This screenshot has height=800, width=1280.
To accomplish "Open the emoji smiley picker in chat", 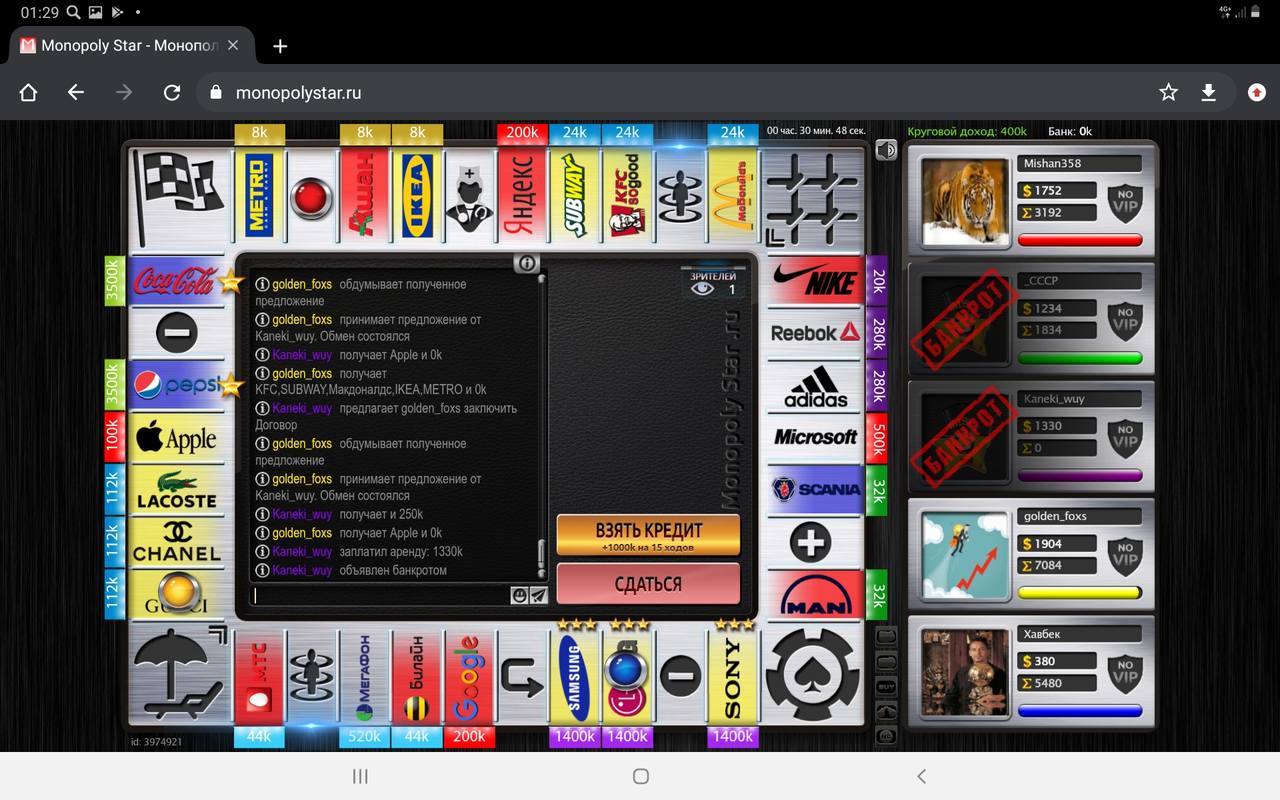I will (519, 595).
